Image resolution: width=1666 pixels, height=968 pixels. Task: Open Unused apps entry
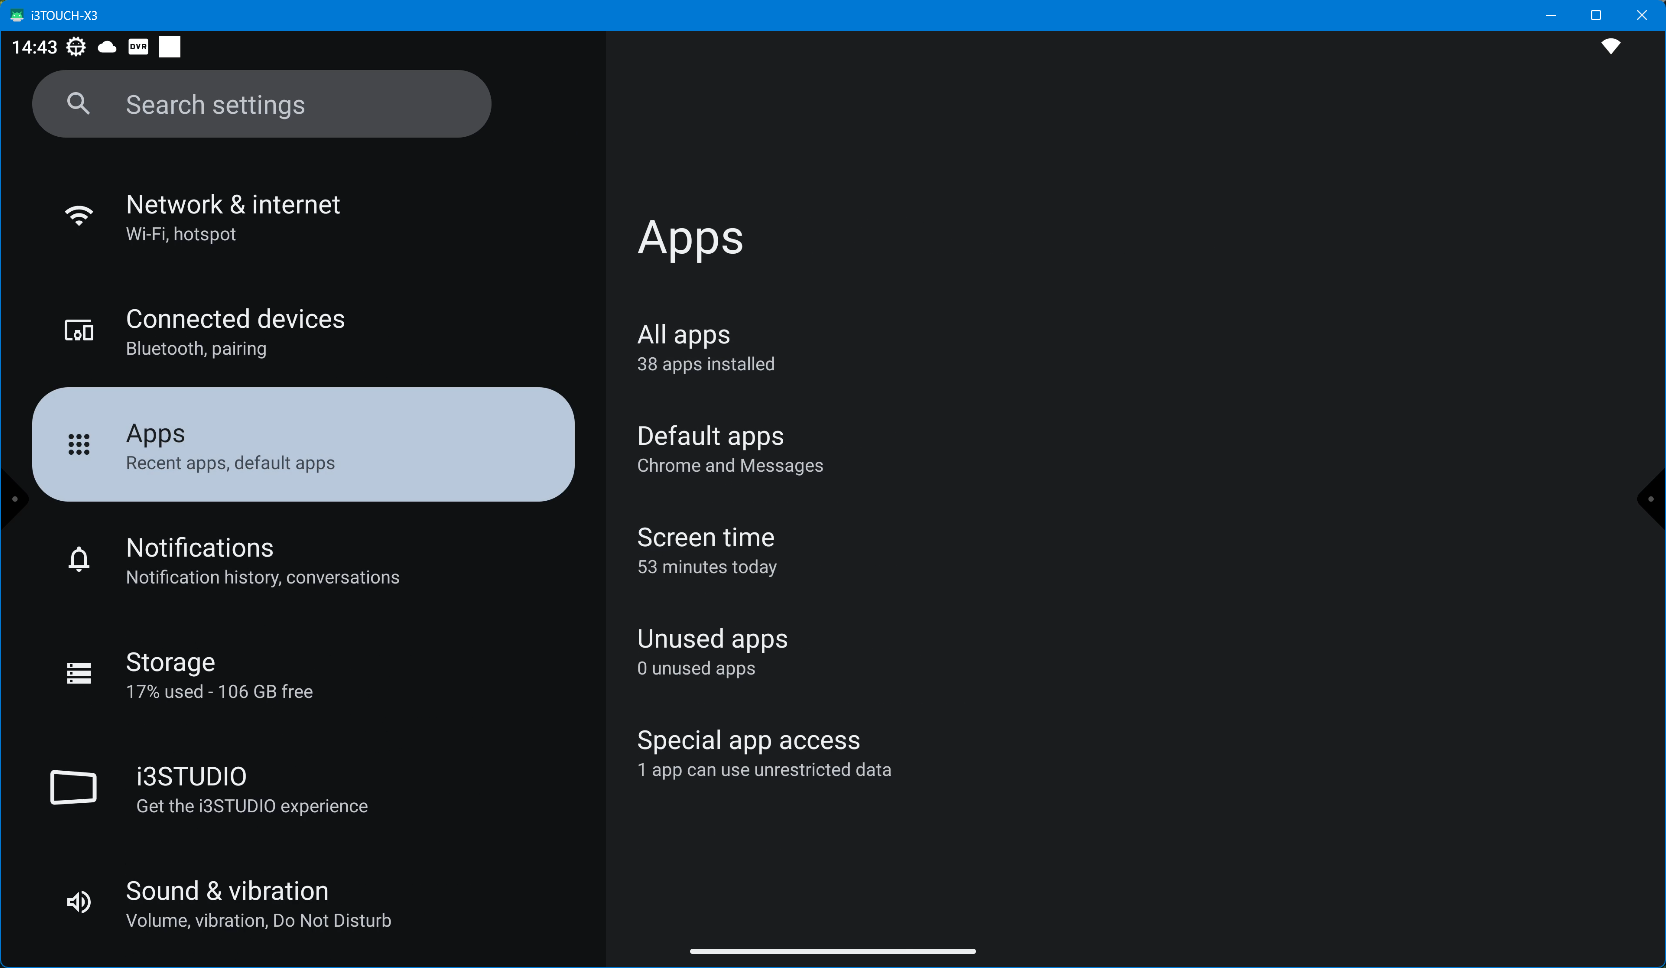click(x=712, y=652)
